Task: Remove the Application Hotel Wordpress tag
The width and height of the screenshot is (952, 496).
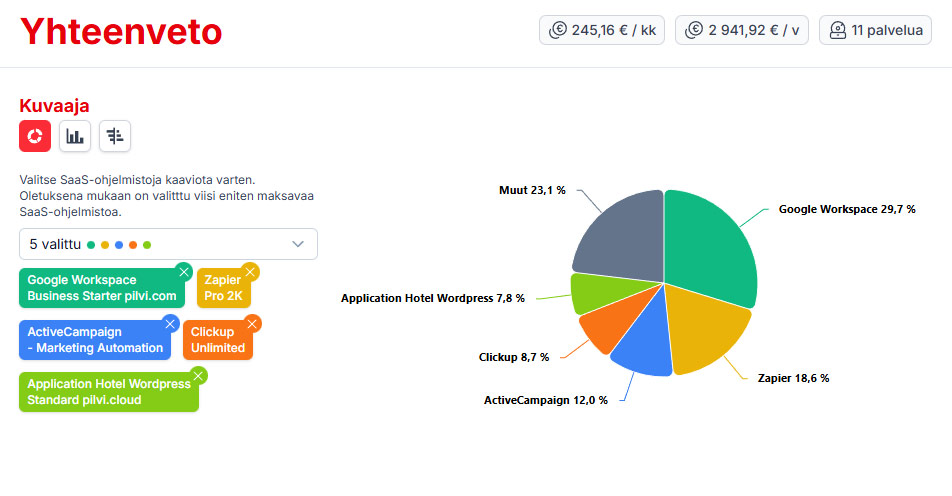Action: (198, 376)
